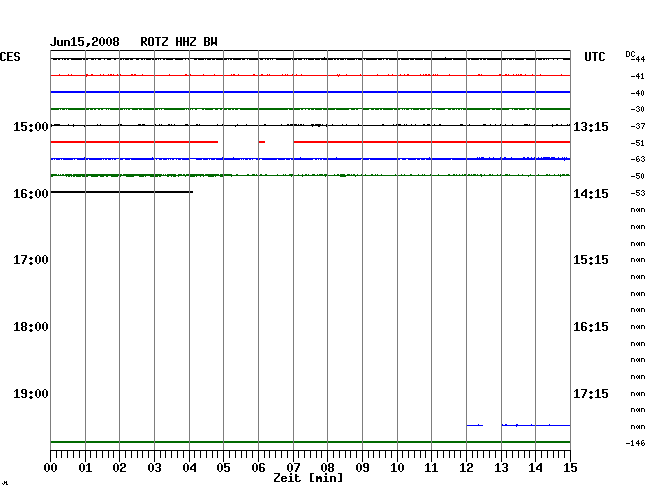
Task: Select the 15:00 local time label
Action: 31,126
